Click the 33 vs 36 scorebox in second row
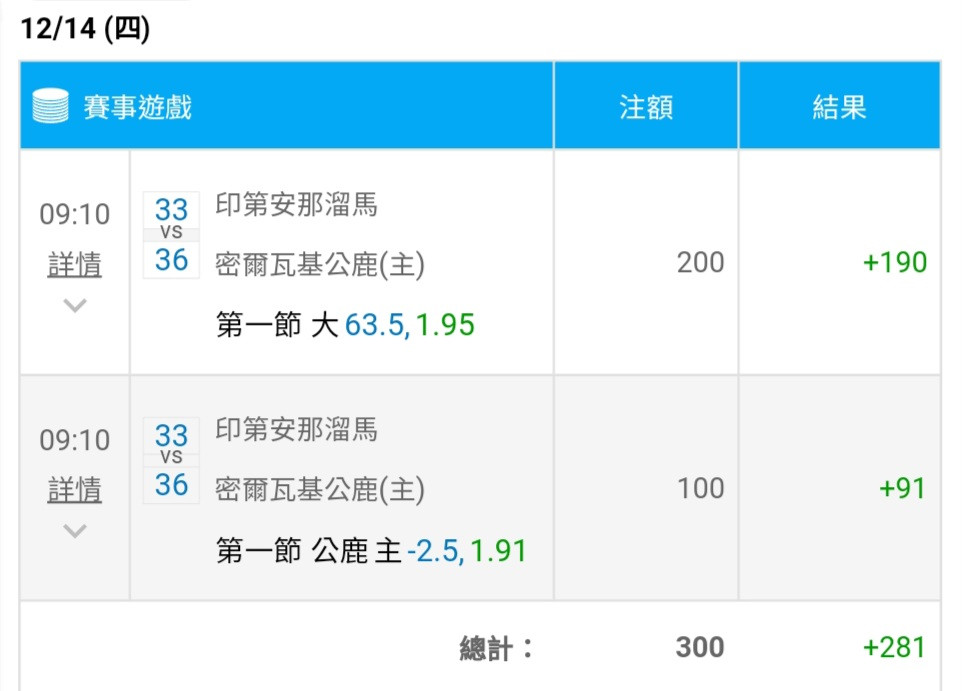This screenshot has width=962, height=691. [x=171, y=460]
